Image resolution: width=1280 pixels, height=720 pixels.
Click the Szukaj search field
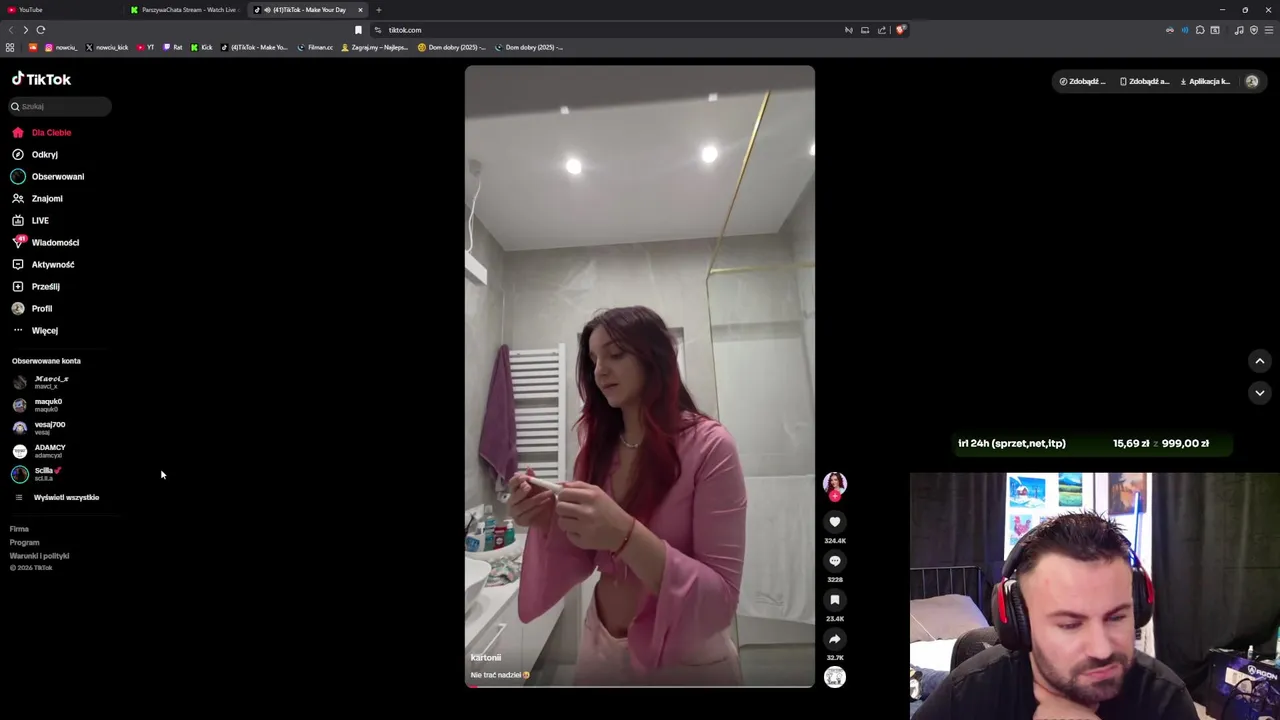pyautogui.click(x=61, y=106)
